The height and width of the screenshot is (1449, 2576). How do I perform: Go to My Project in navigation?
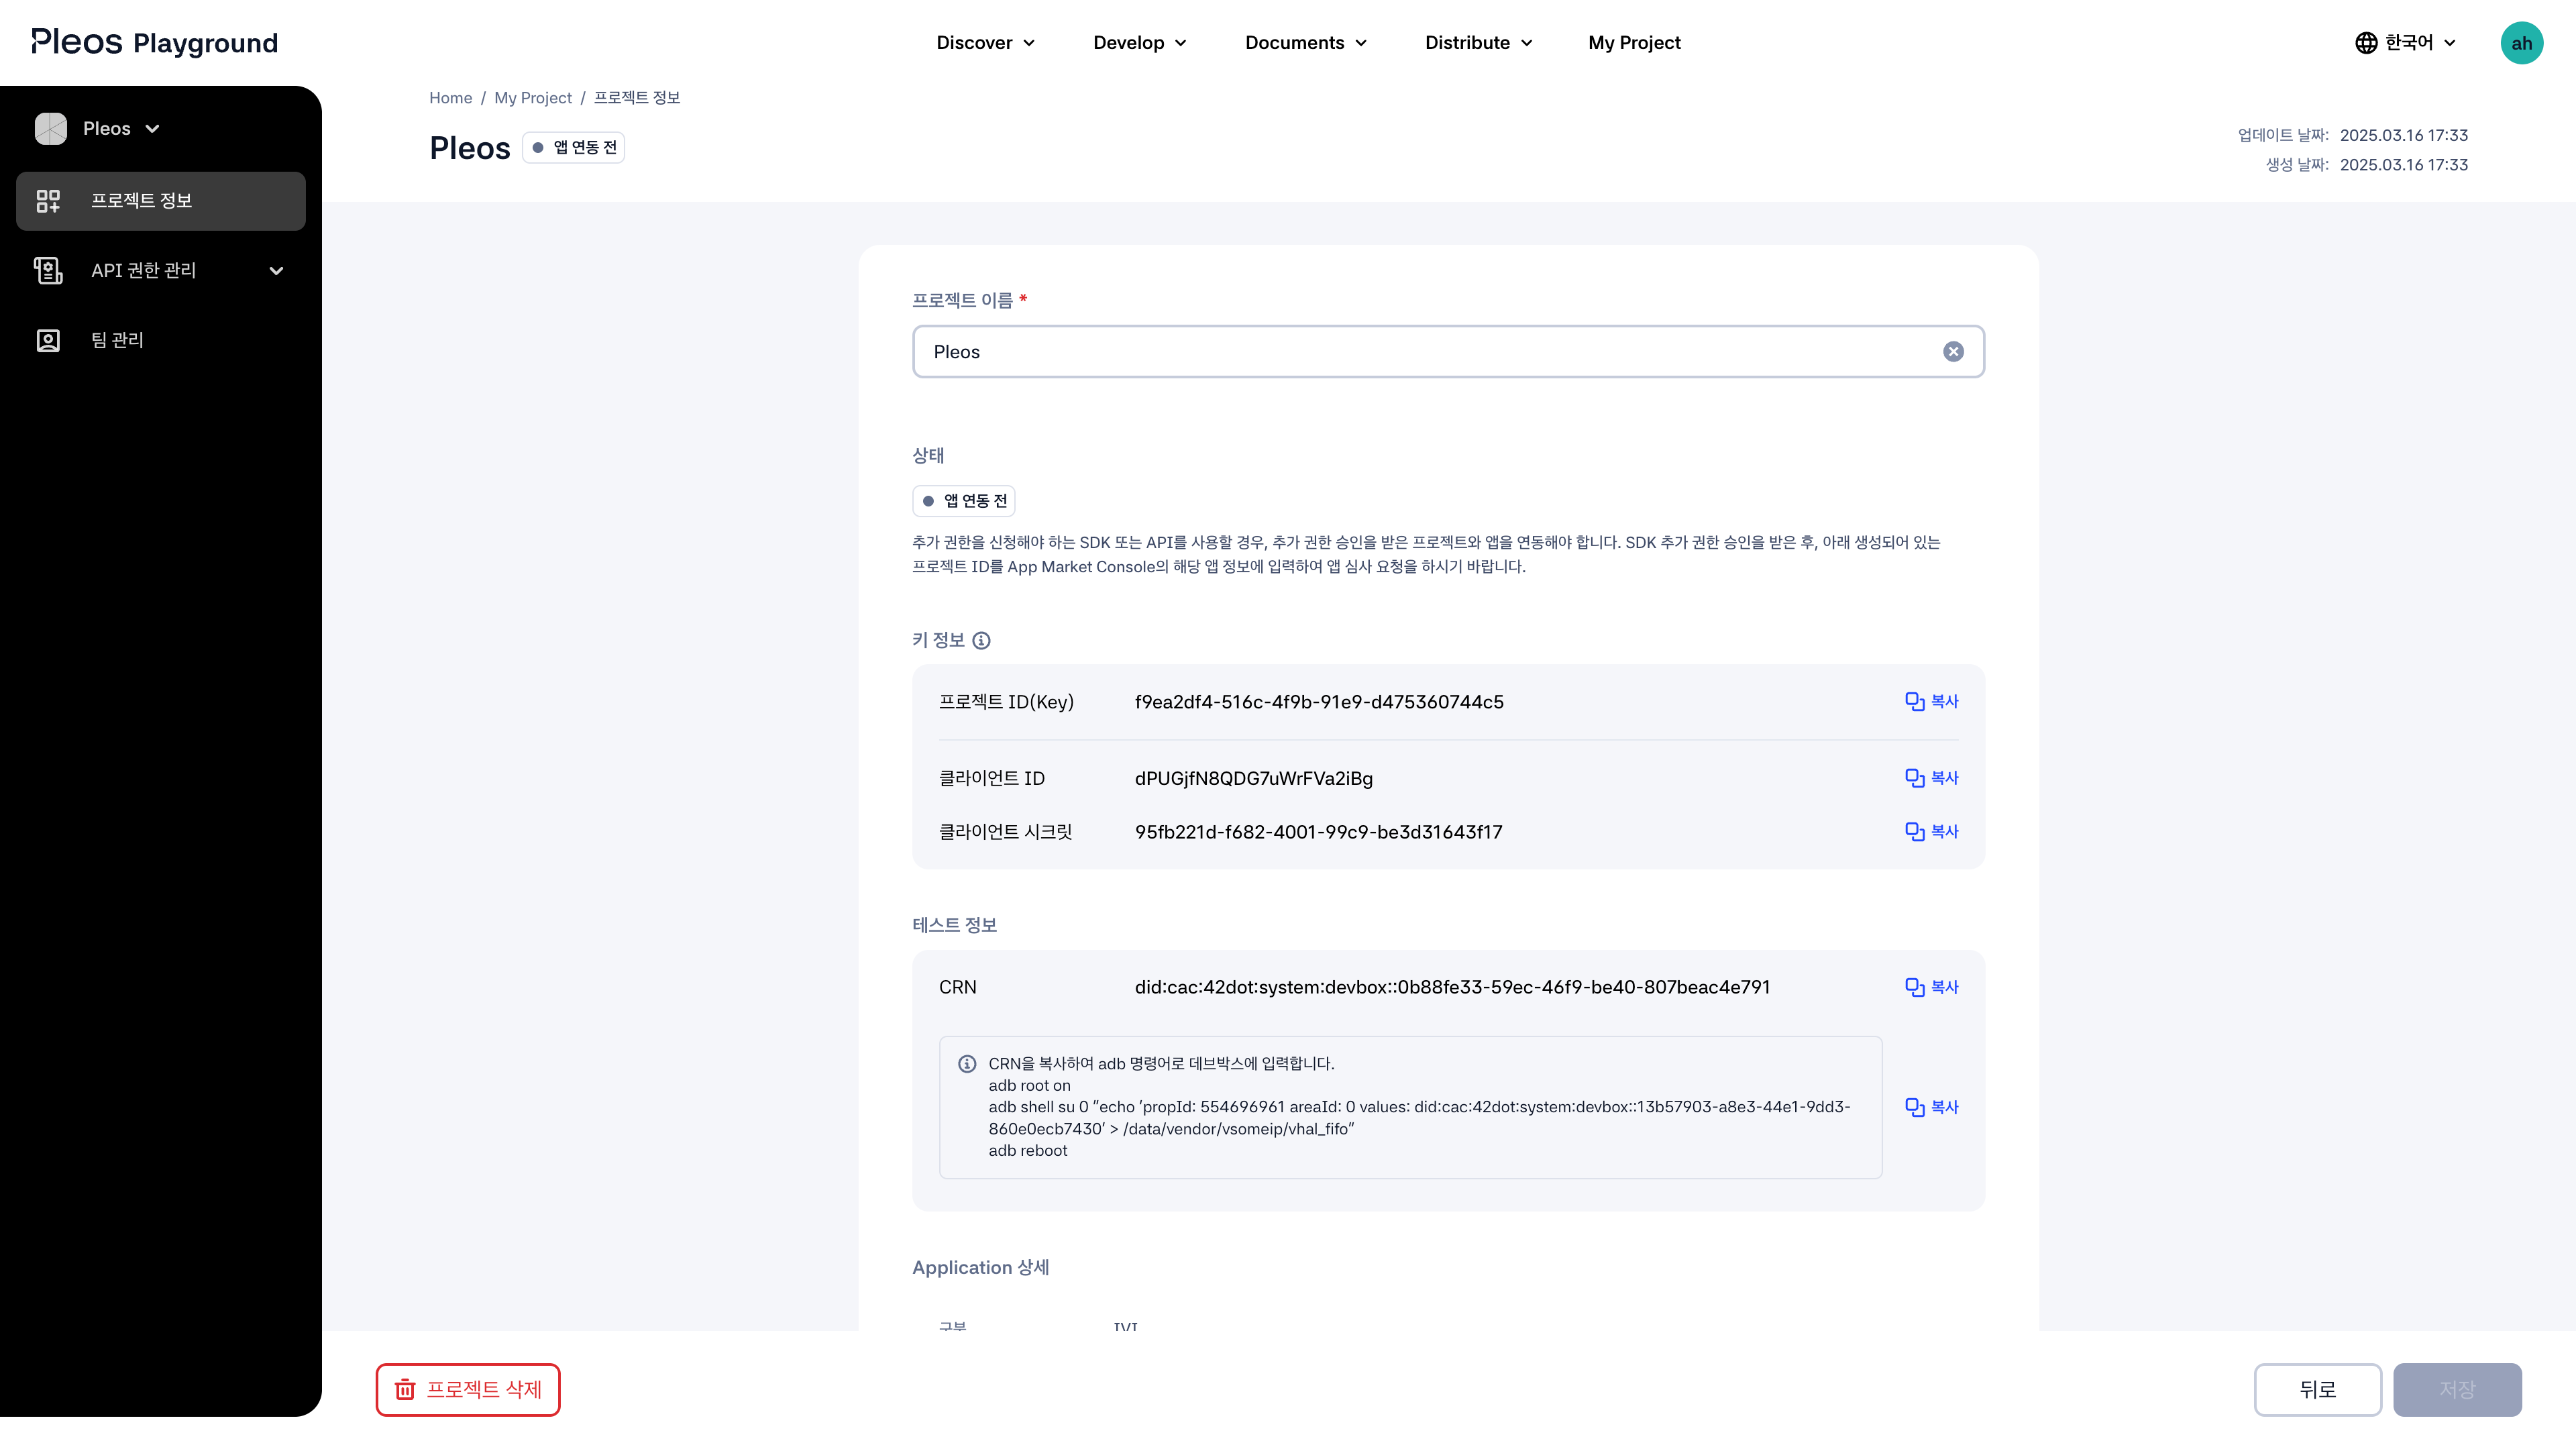1634,43
